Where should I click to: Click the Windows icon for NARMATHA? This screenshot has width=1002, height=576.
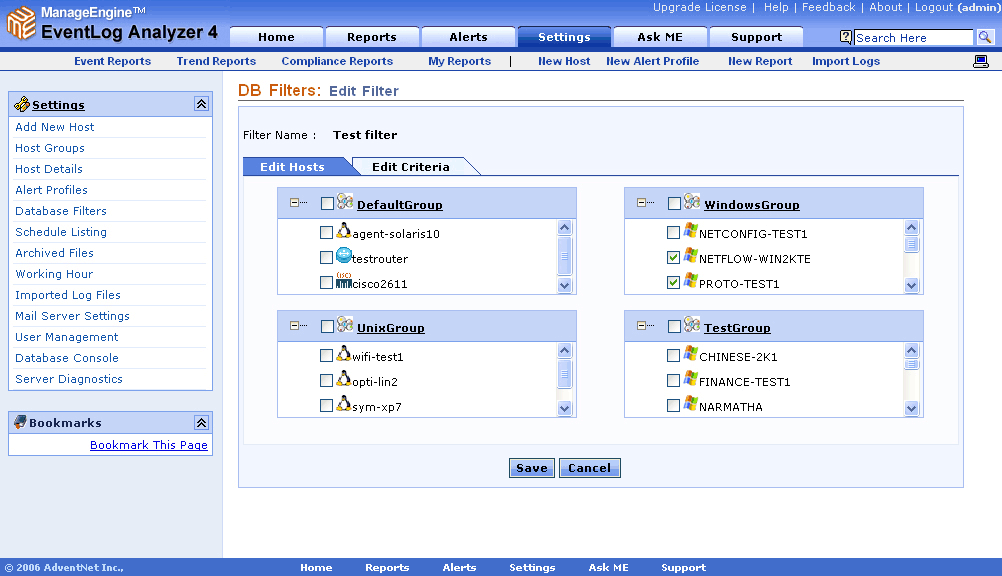click(x=690, y=403)
